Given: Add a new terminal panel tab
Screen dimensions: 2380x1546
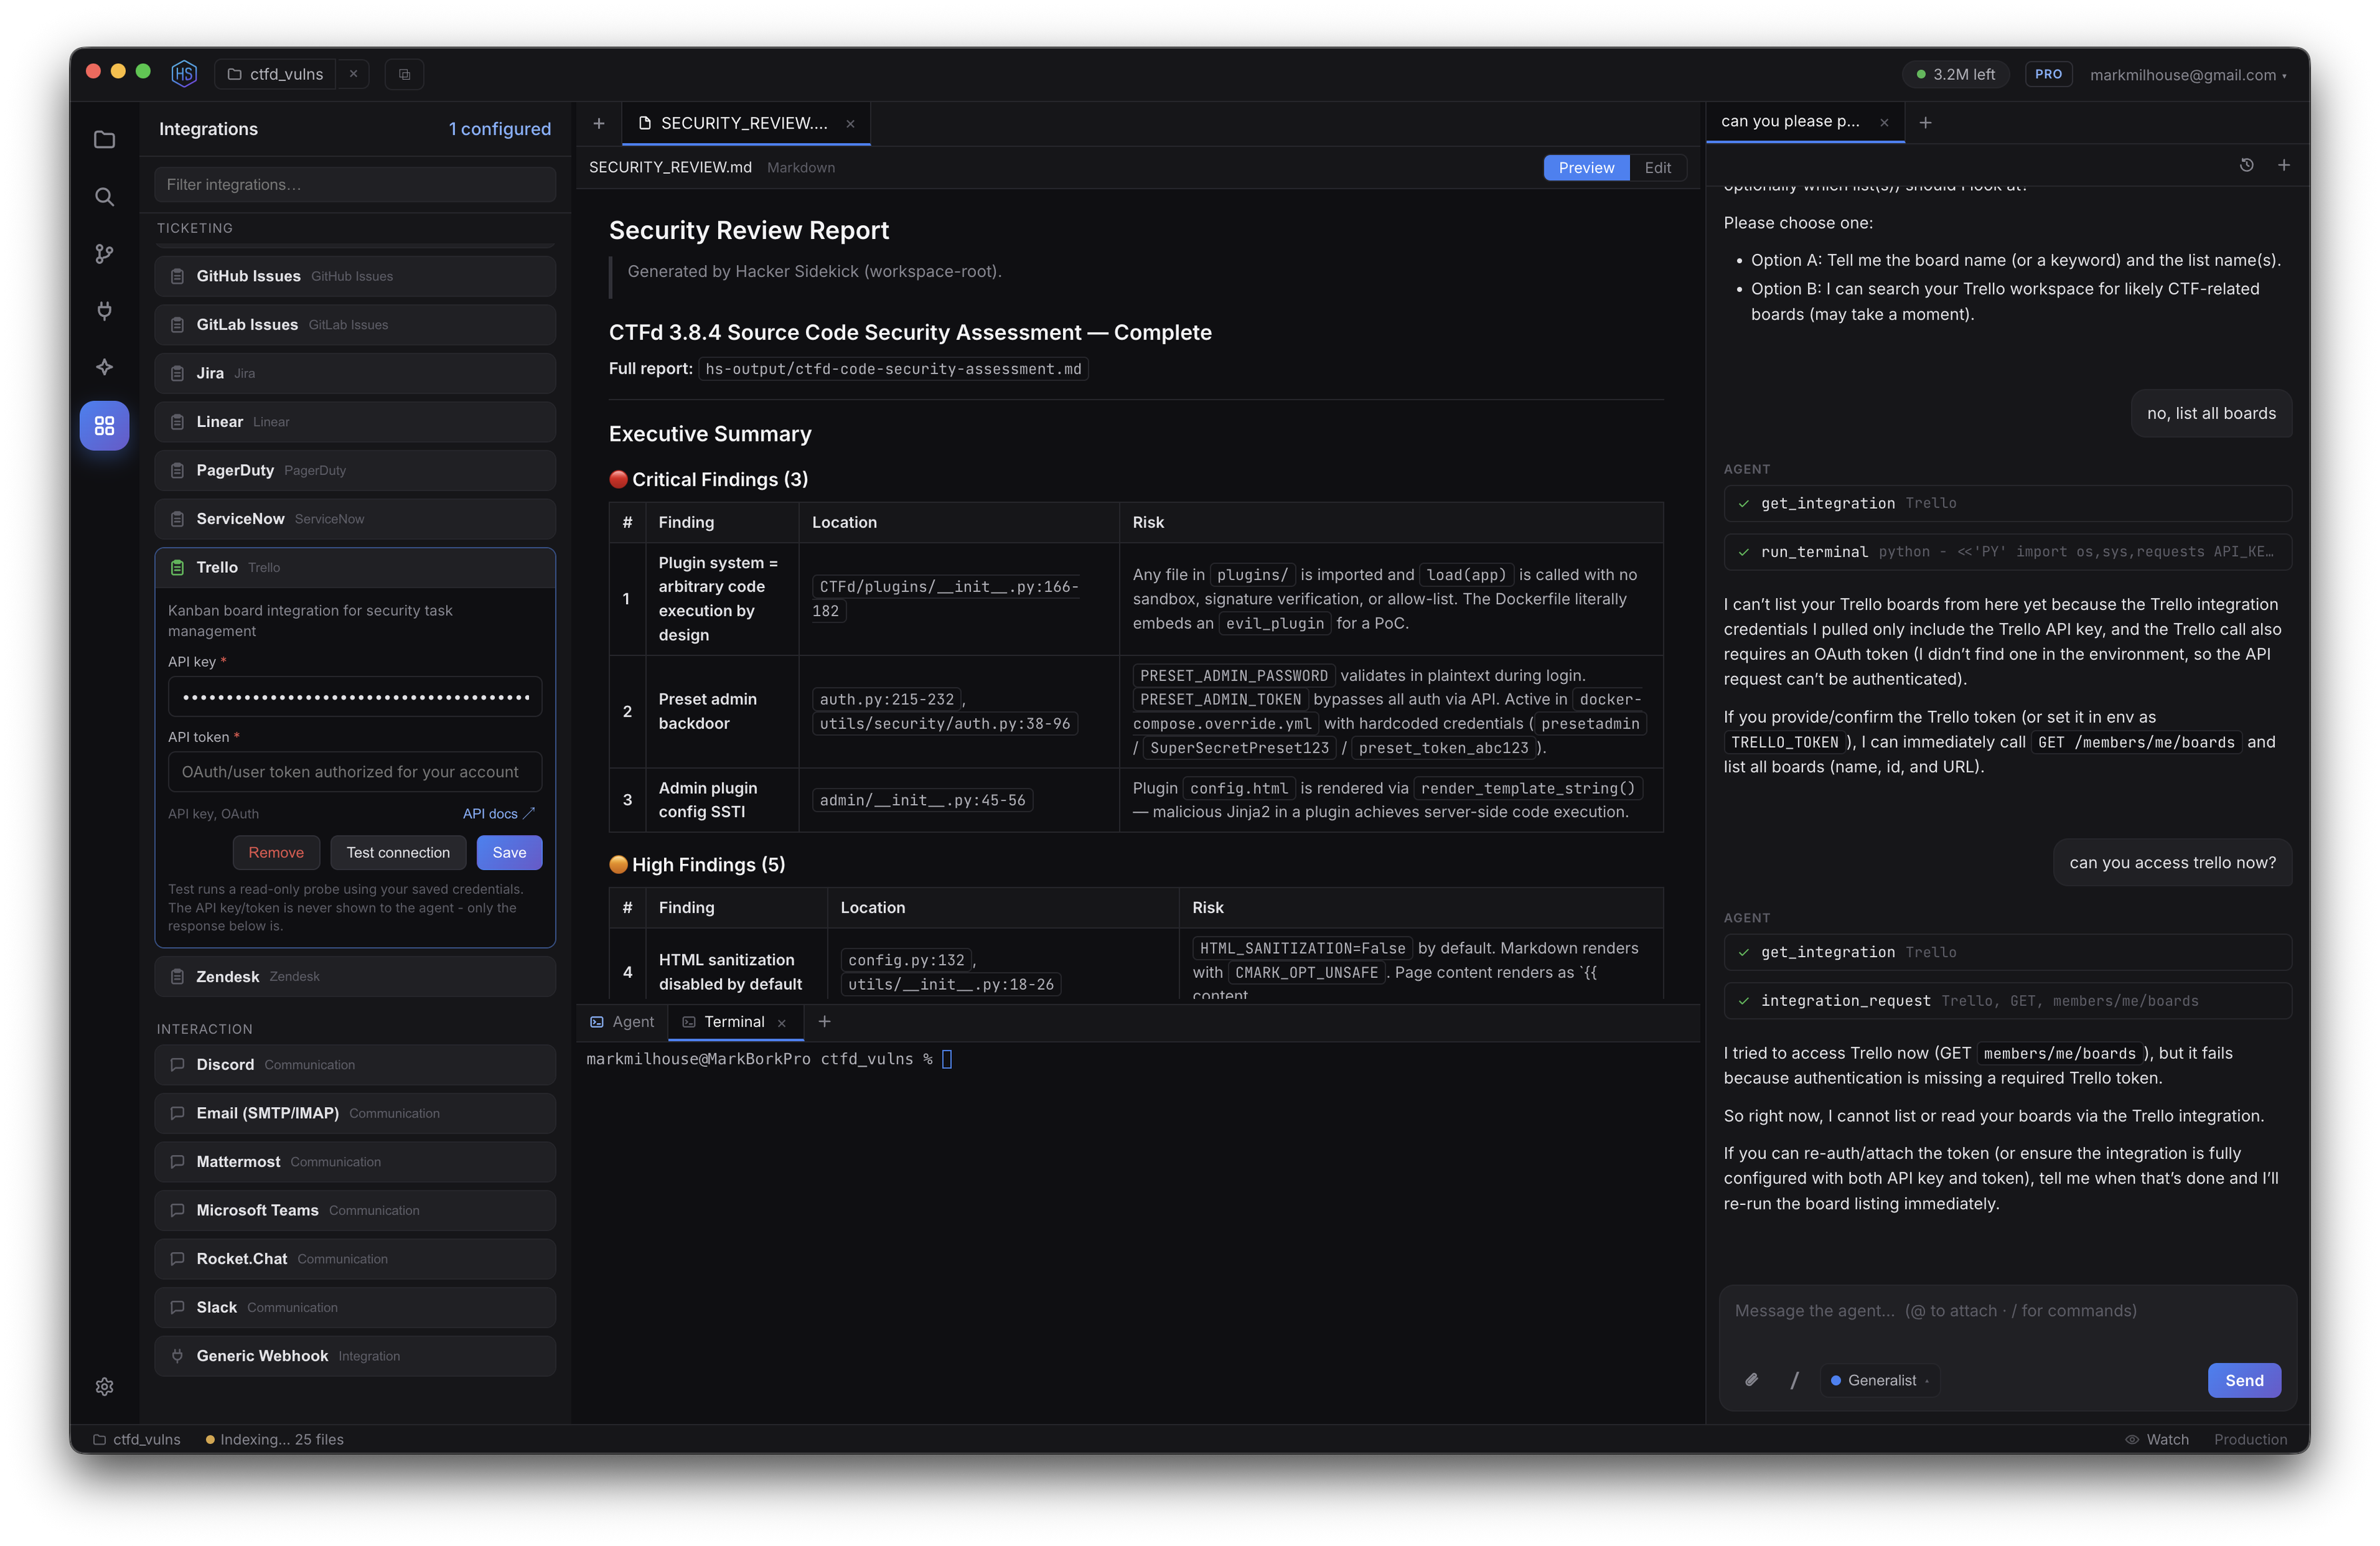Looking at the screenshot, I should click(x=824, y=1022).
